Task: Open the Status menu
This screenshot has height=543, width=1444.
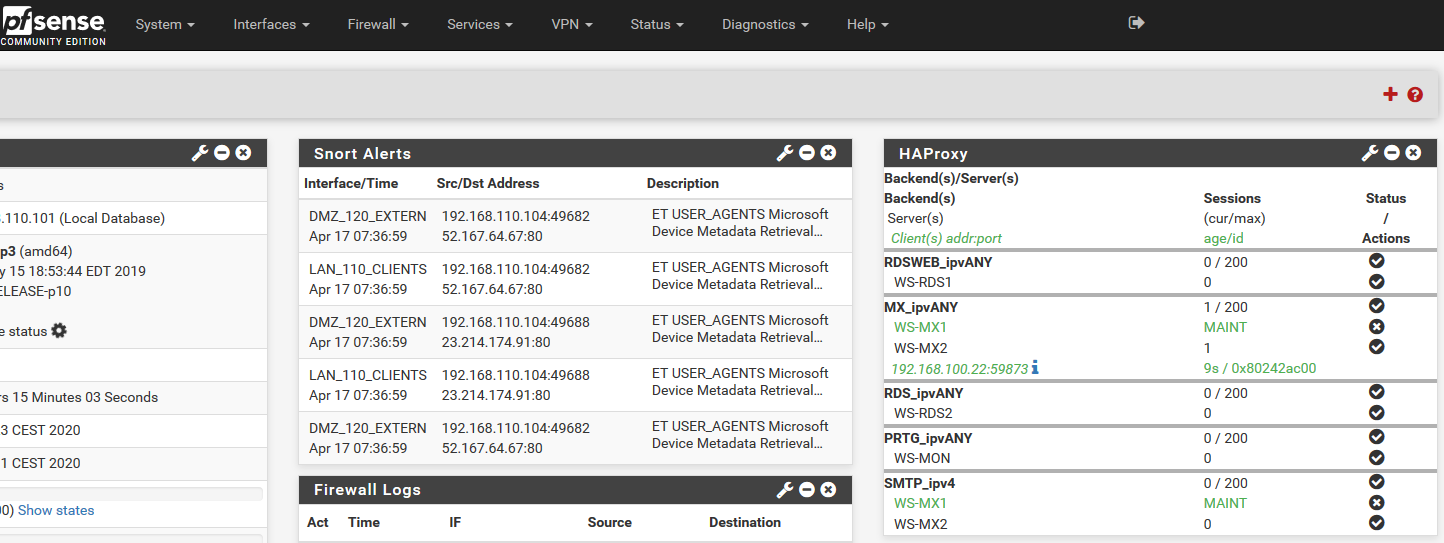Action: [x=657, y=24]
